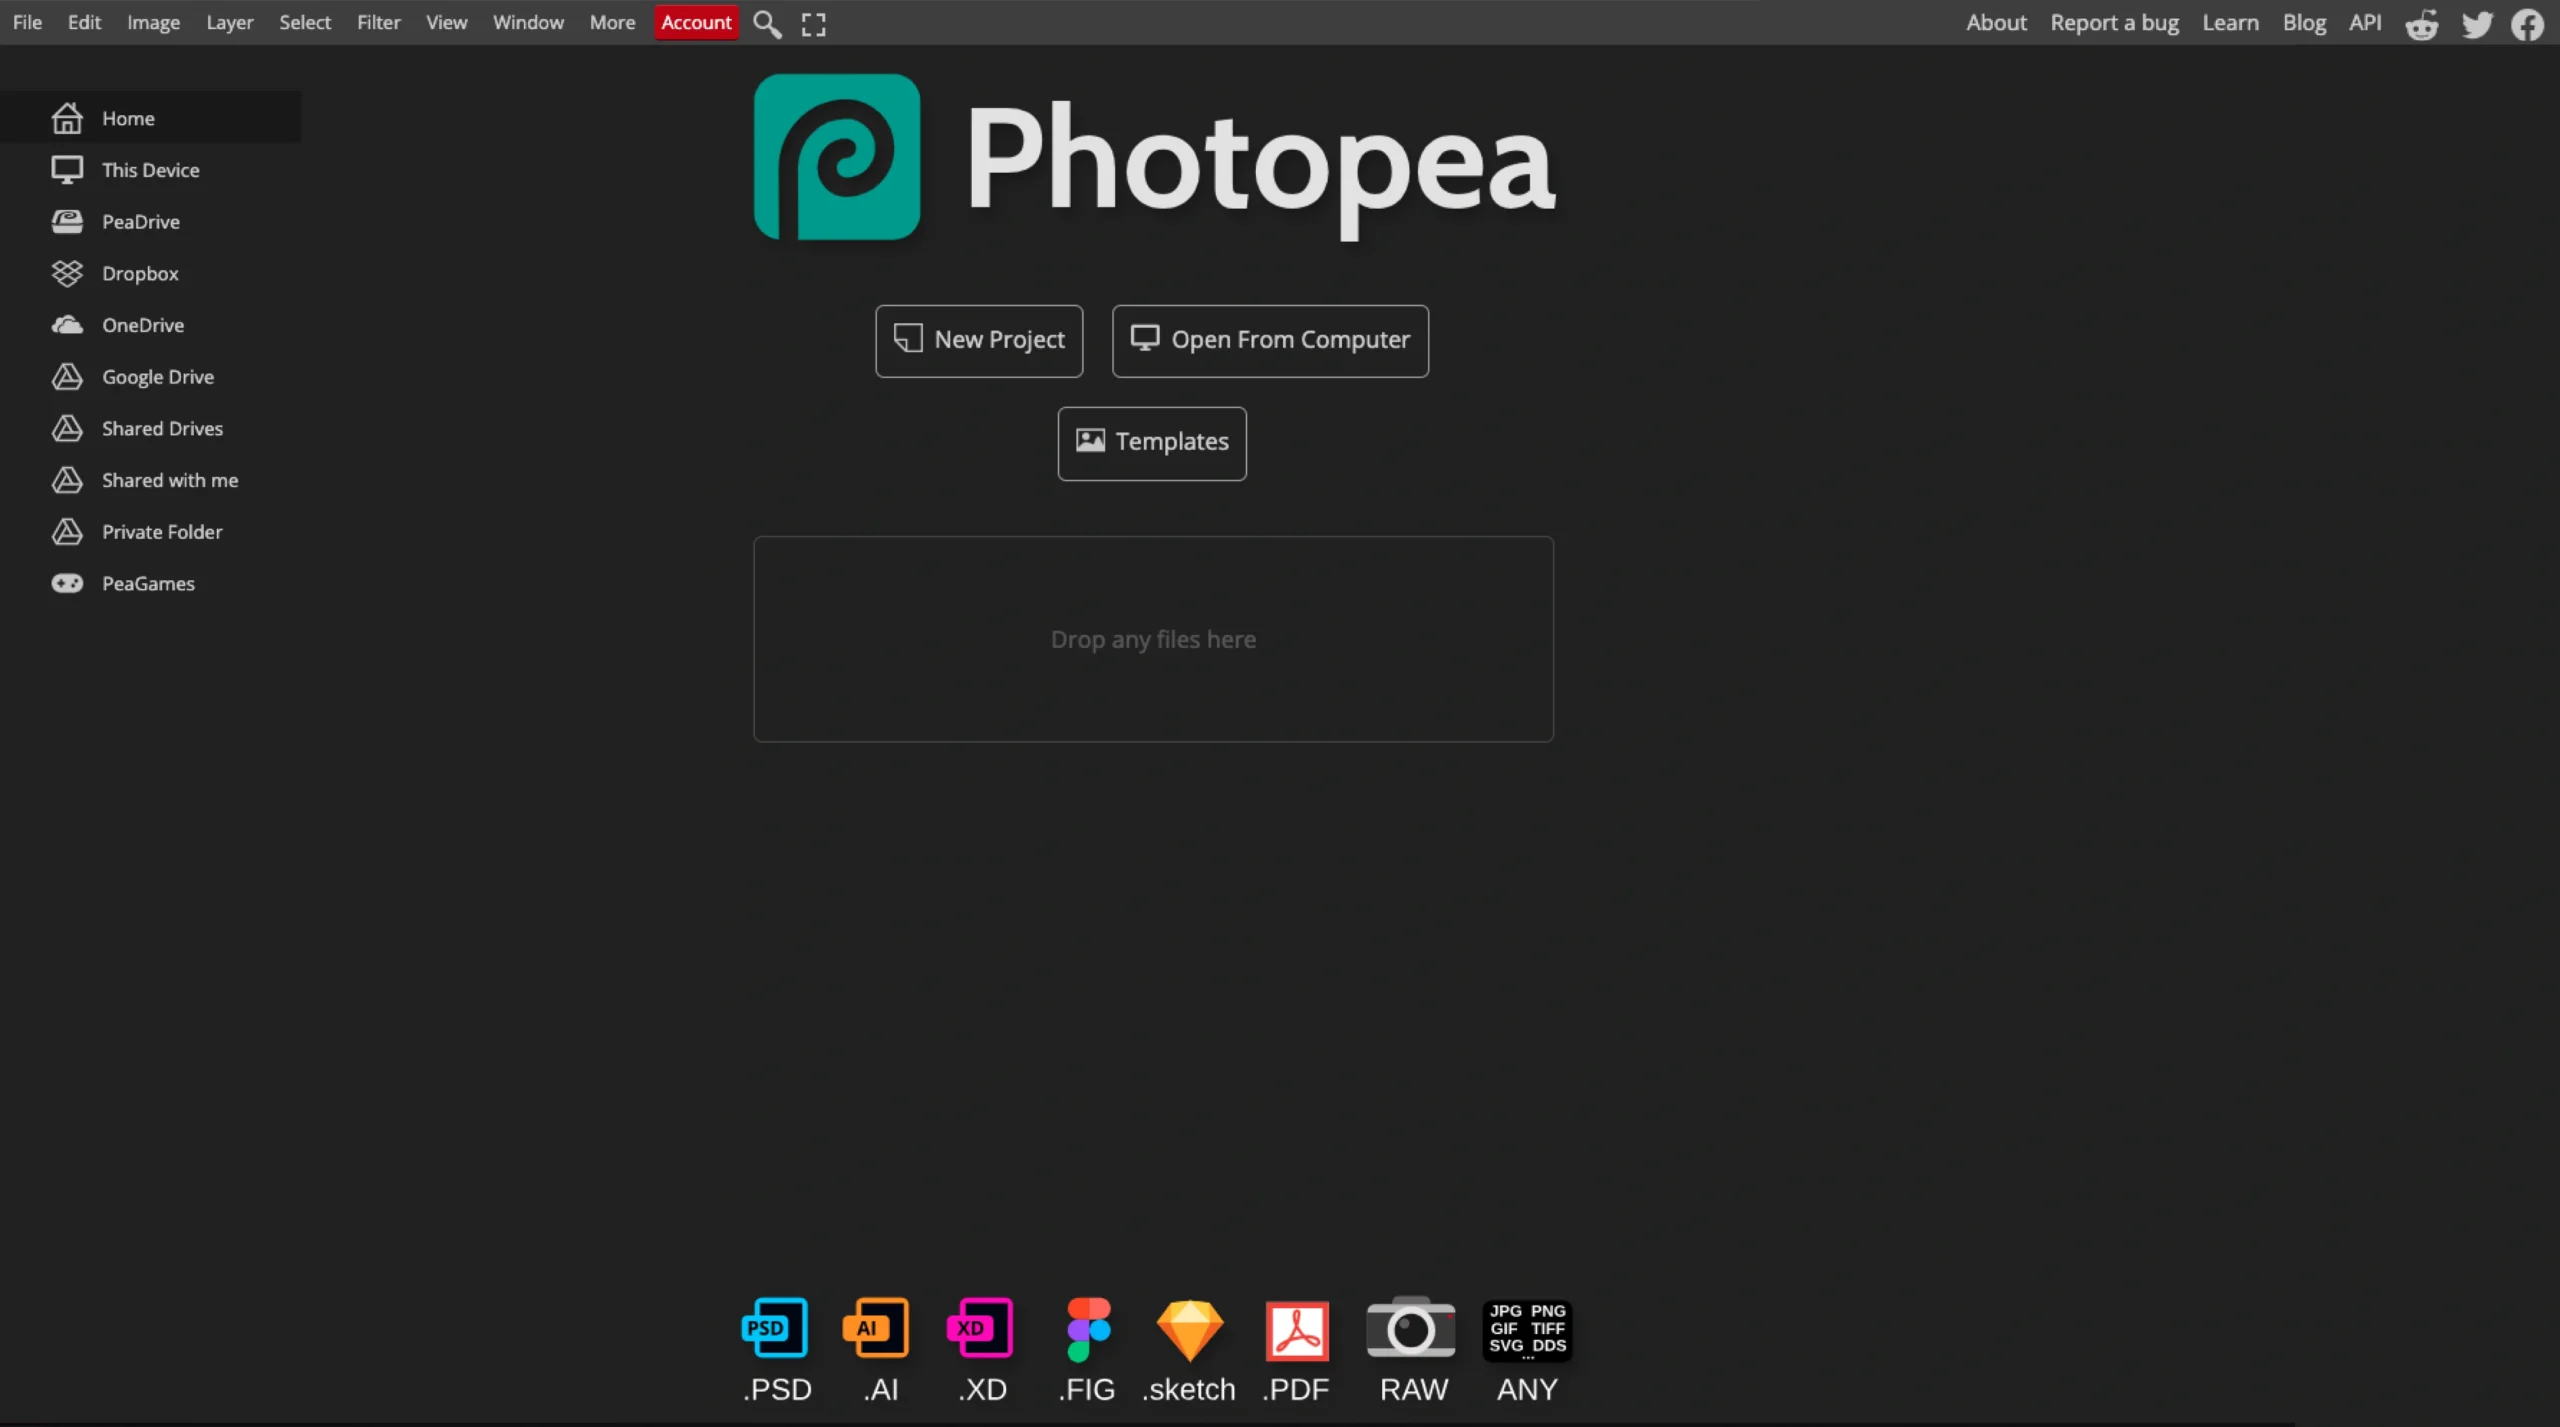
Task: Select This Device label in sidebar
Action: pyautogui.click(x=151, y=170)
